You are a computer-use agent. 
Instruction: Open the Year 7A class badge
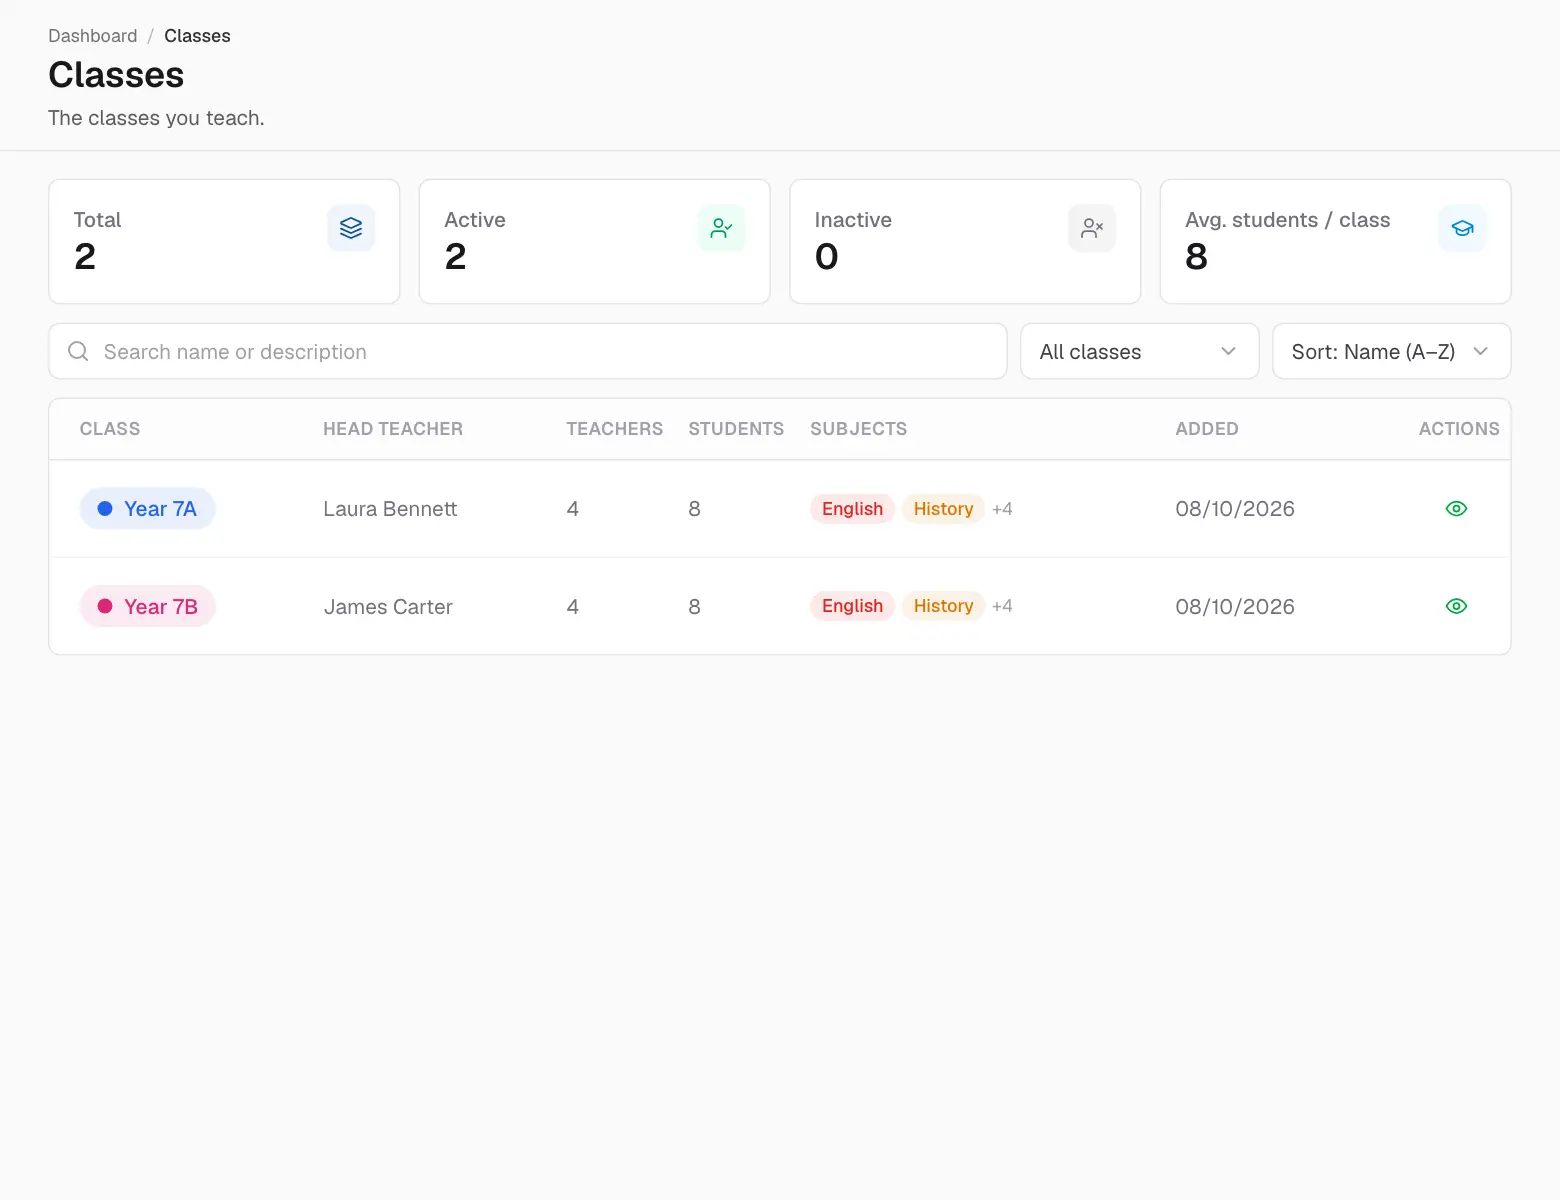(148, 509)
